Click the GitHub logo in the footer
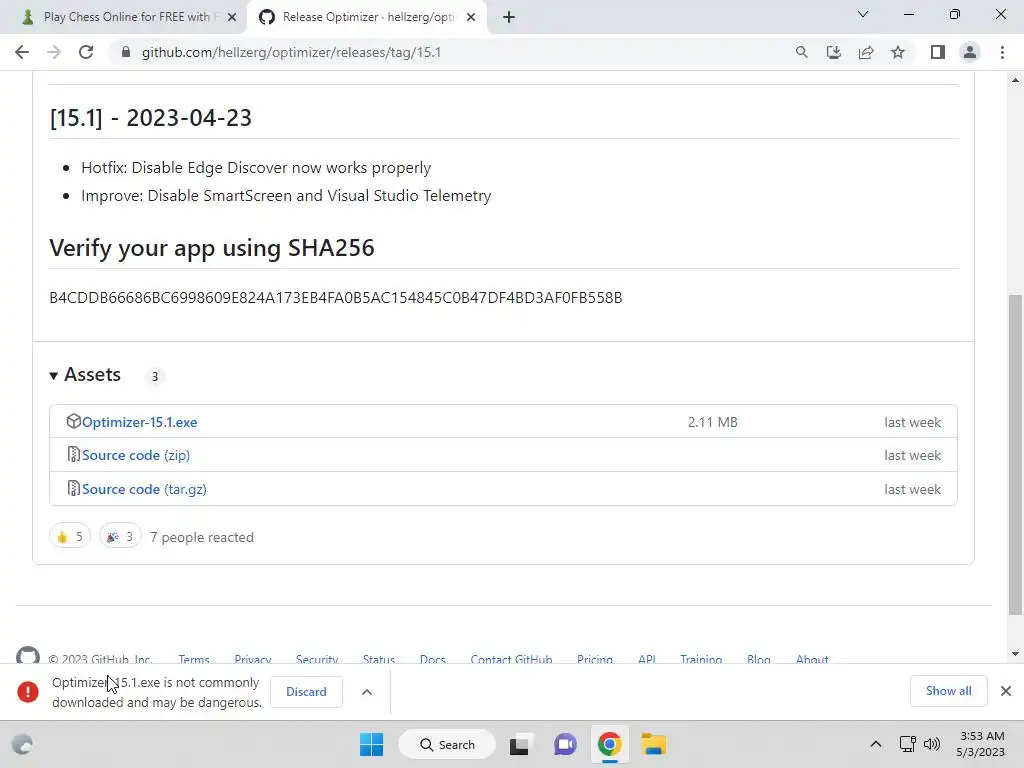 point(28,656)
